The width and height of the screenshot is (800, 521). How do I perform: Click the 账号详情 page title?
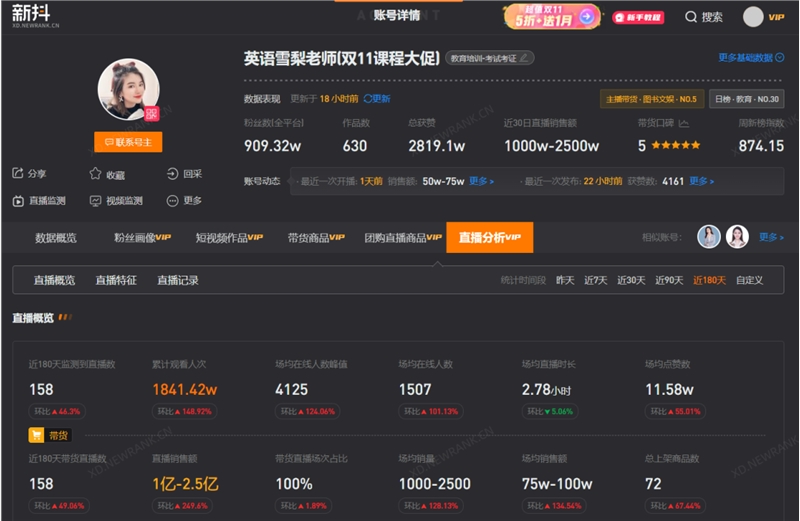[x=397, y=15]
